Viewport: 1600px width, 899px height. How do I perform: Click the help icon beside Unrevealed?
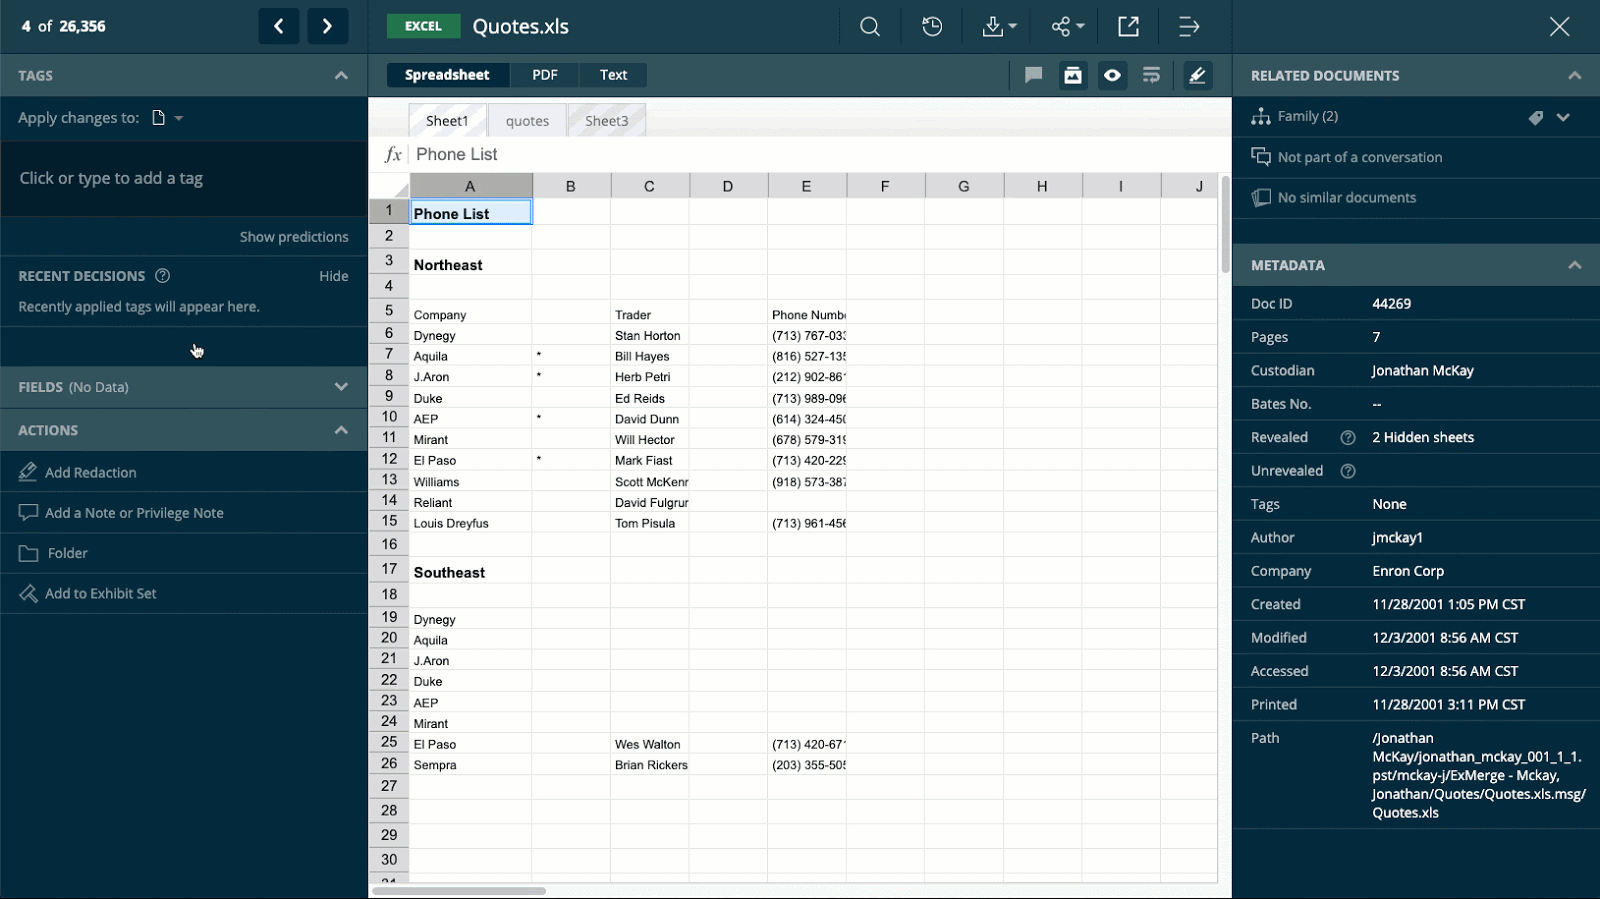point(1348,471)
